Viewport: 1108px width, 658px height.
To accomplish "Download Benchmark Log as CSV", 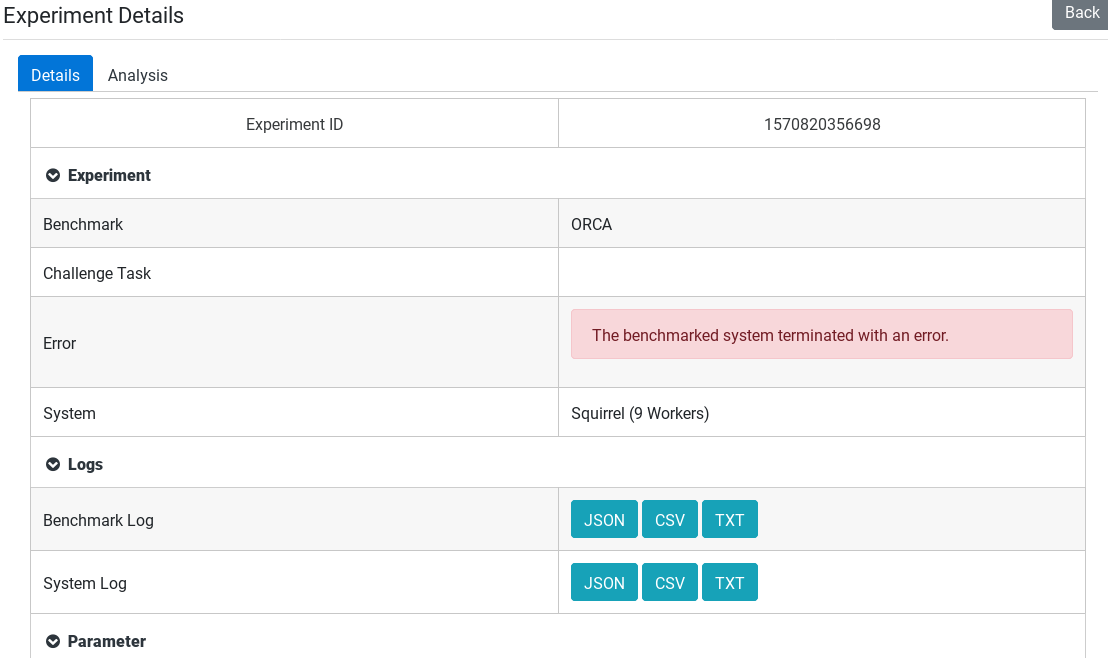I will 670,519.
